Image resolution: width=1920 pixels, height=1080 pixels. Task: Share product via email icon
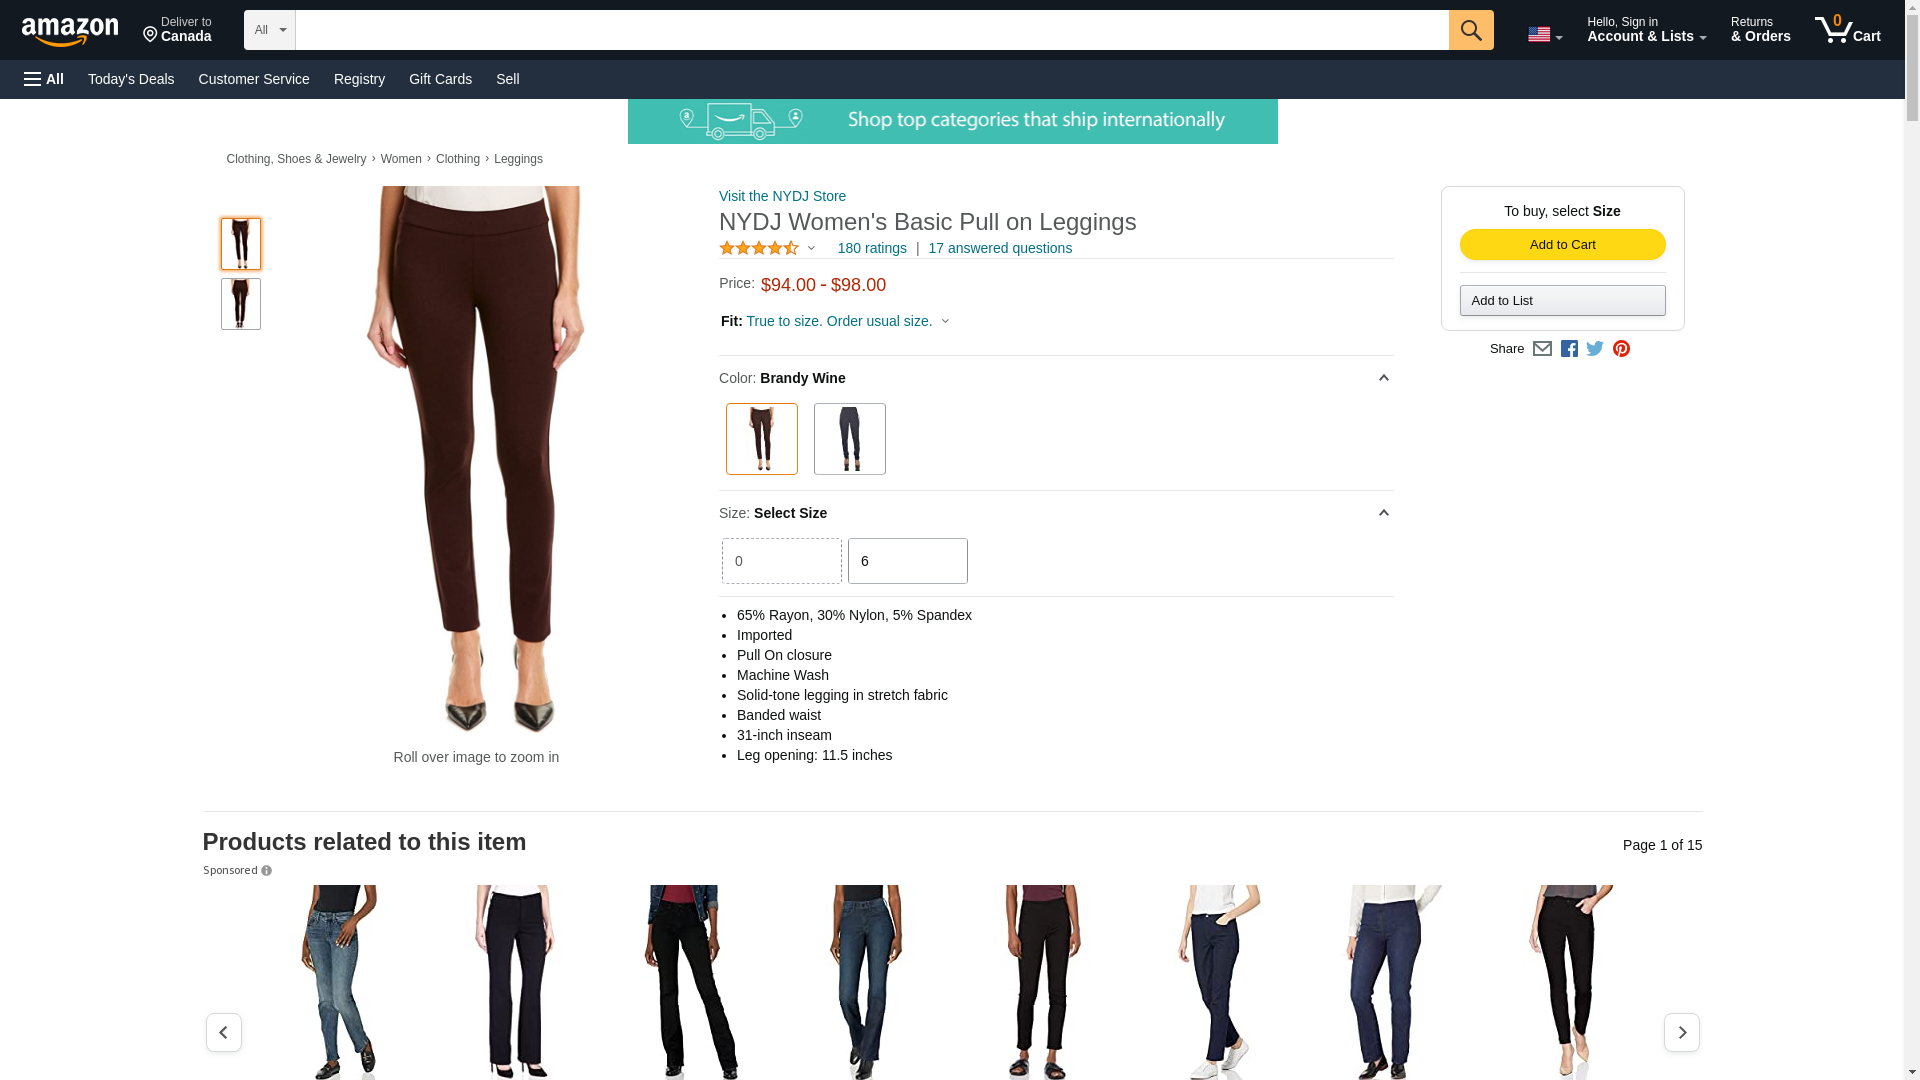pos(1542,349)
